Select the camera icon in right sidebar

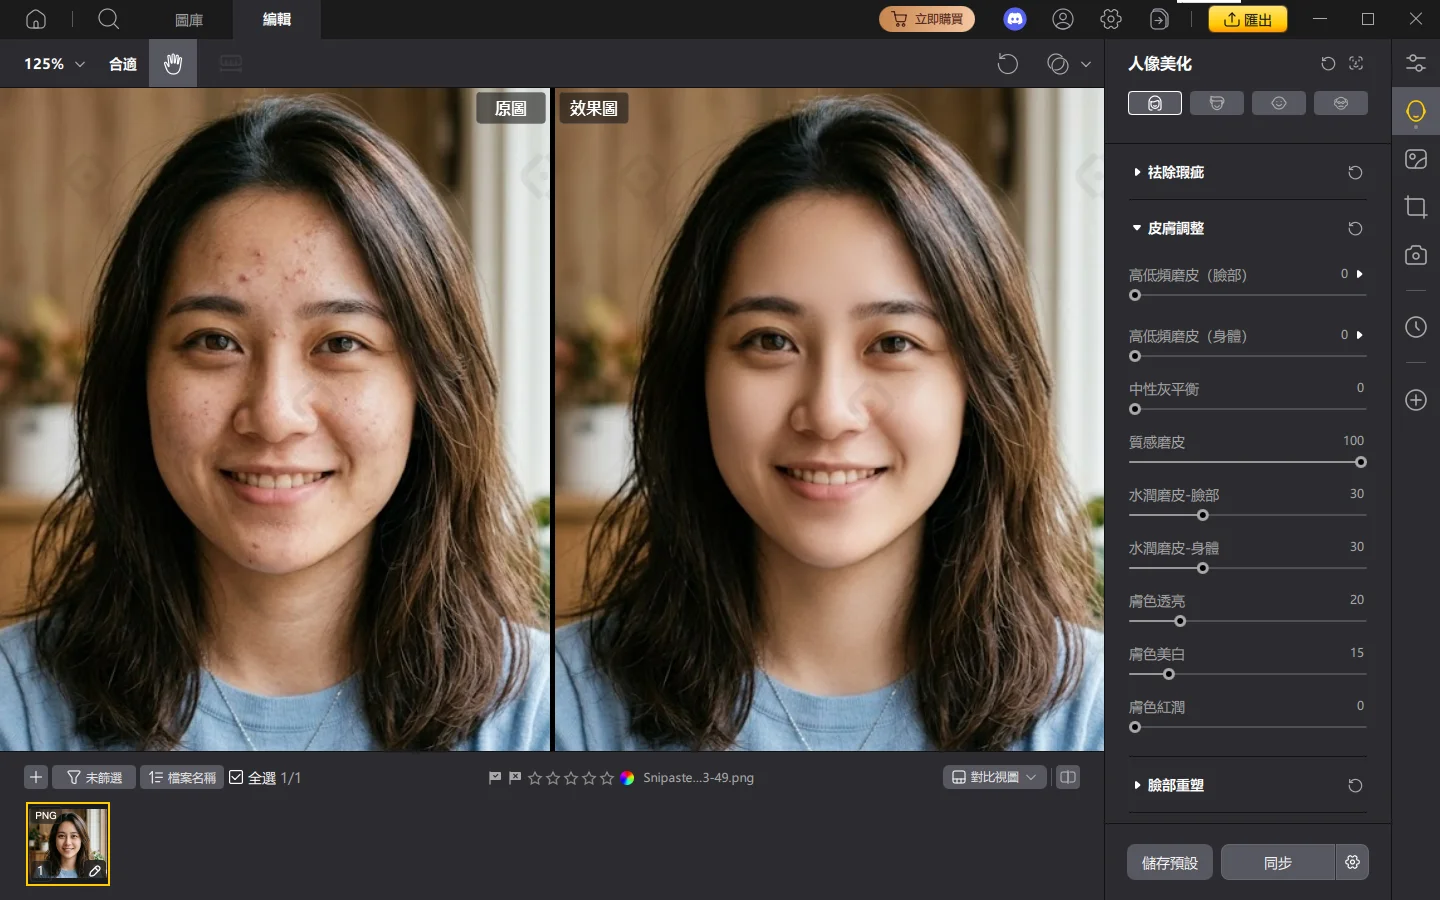[1415, 255]
